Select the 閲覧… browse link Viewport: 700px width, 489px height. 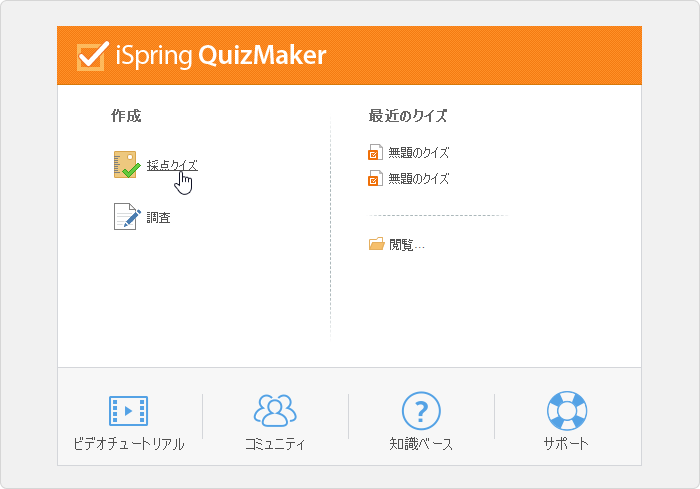[x=406, y=245]
